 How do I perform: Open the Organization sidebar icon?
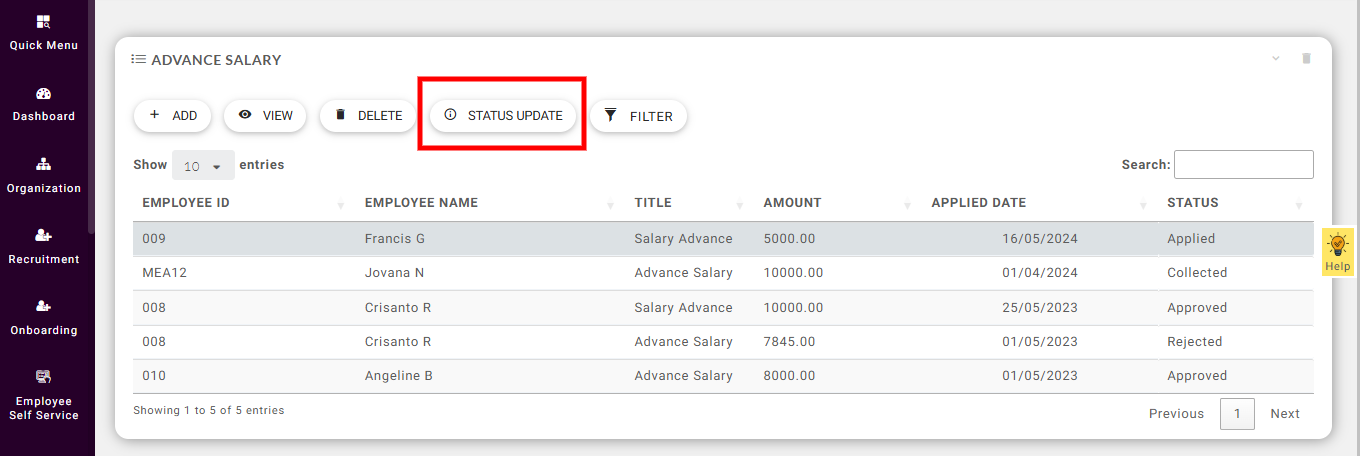pyautogui.click(x=43, y=165)
